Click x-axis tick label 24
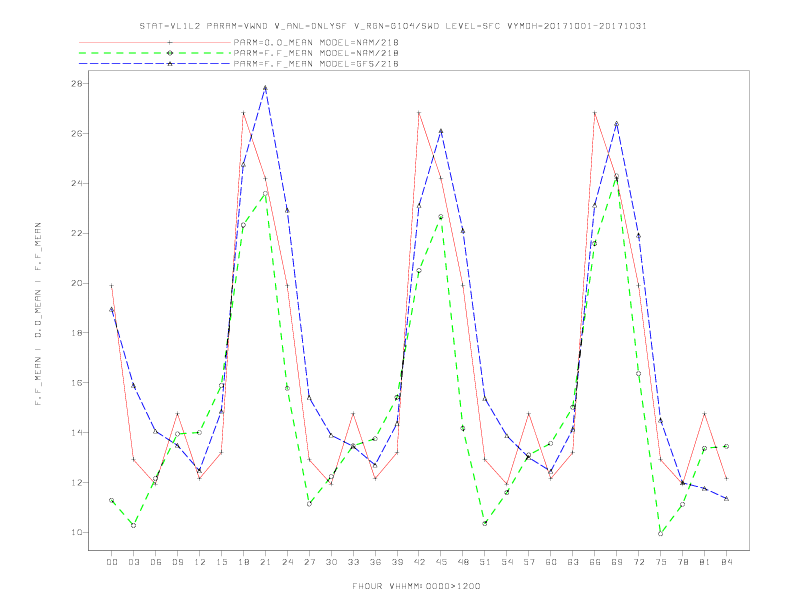The width and height of the screenshot is (792, 612). (x=287, y=562)
